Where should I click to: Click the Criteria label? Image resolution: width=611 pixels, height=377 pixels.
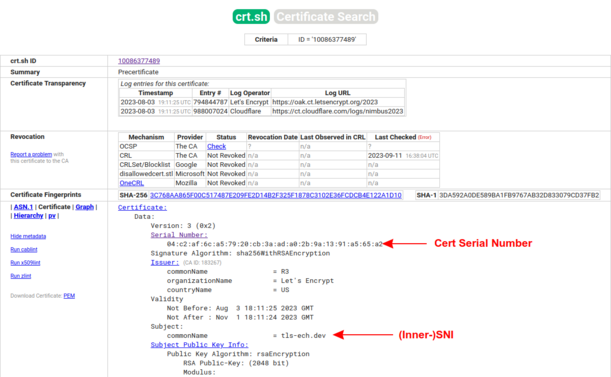click(x=266, y=39)
